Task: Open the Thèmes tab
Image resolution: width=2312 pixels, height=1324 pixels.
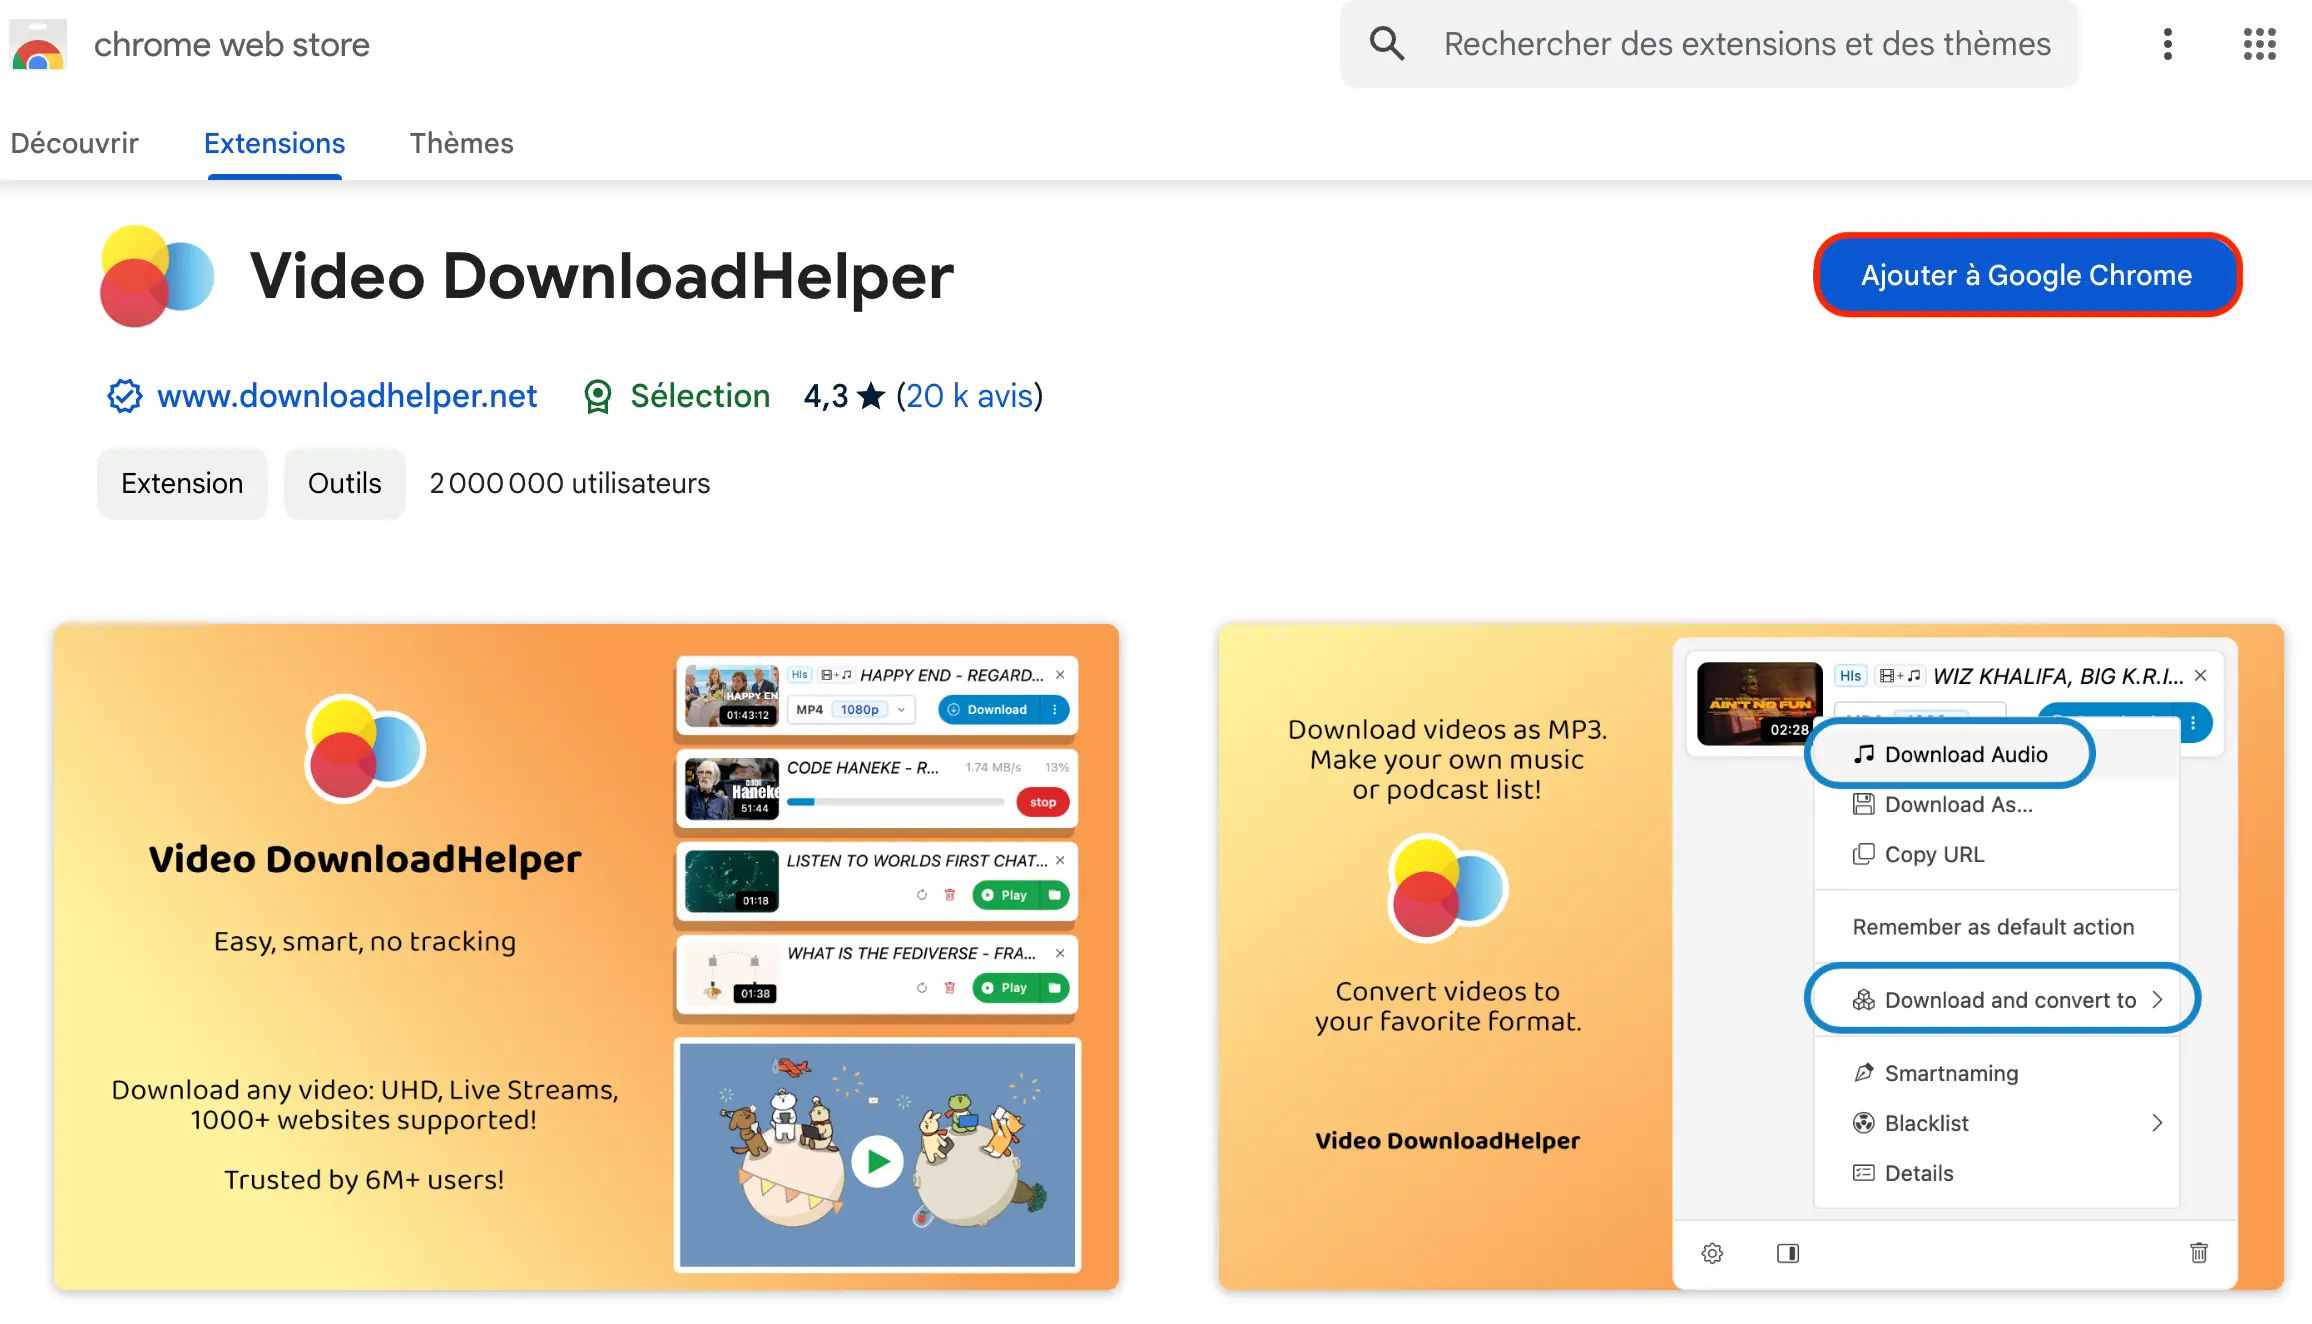Action: tap(462, 143)
